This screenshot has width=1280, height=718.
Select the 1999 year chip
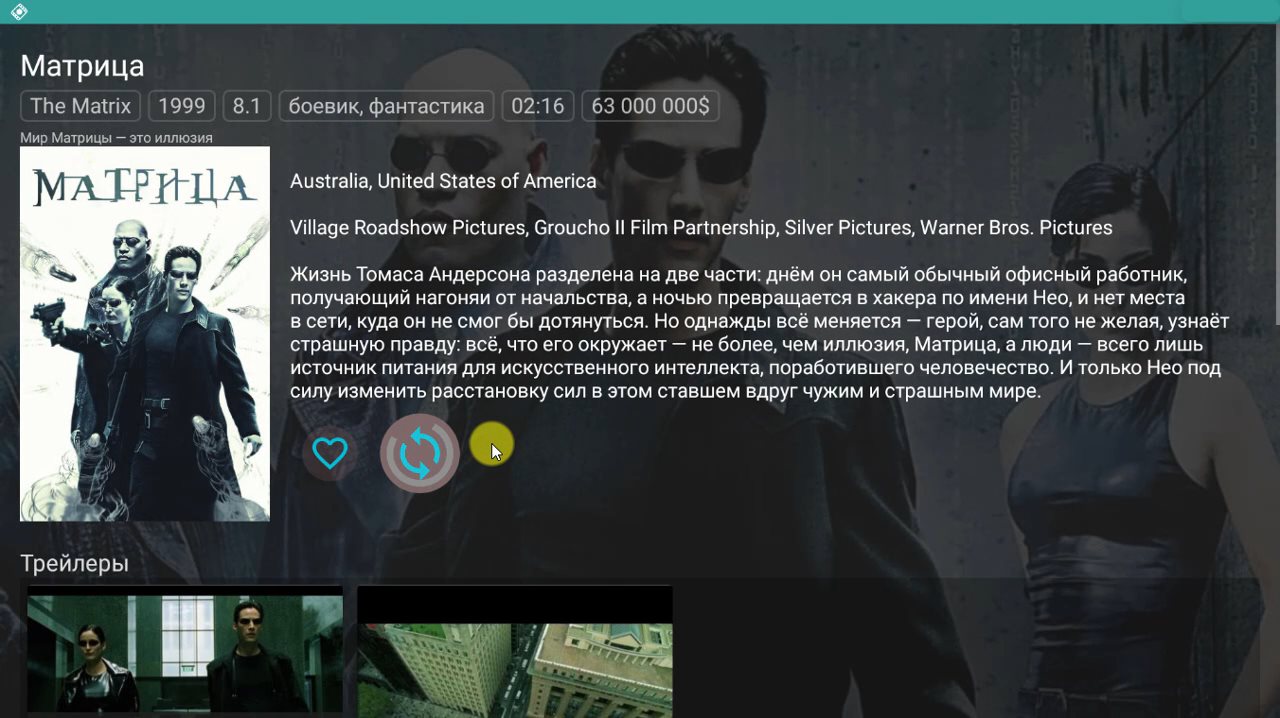tap(182, 106)
